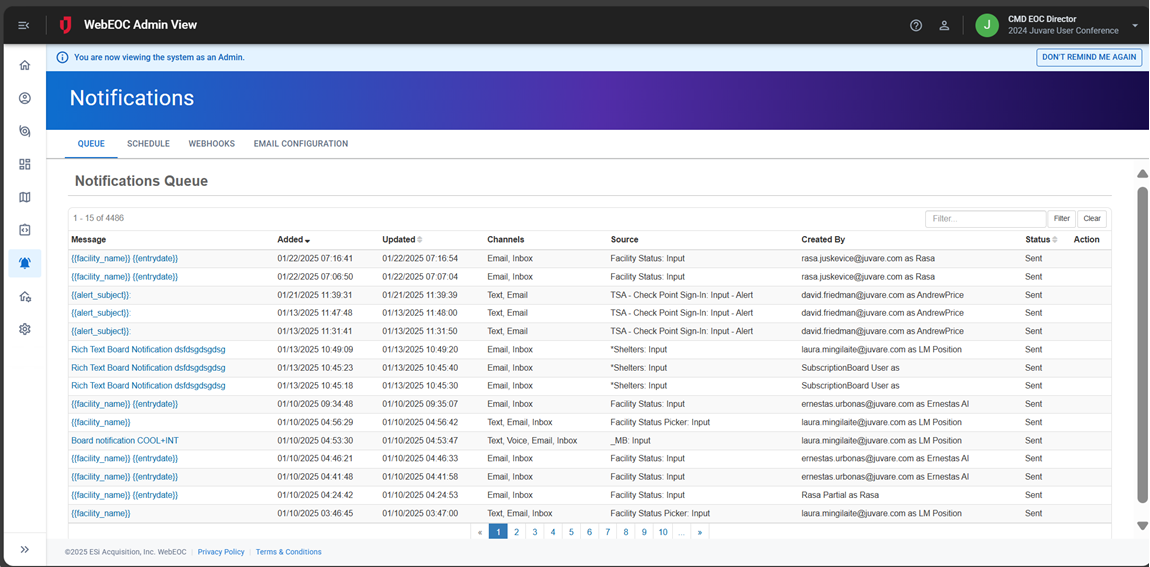Click the person profile icon in header

[944, 25]
